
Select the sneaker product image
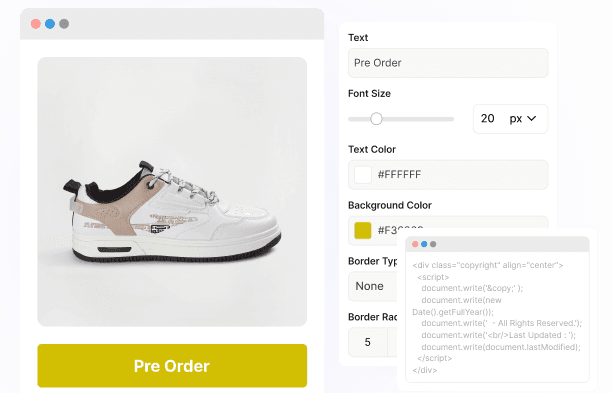pos(172,192)
